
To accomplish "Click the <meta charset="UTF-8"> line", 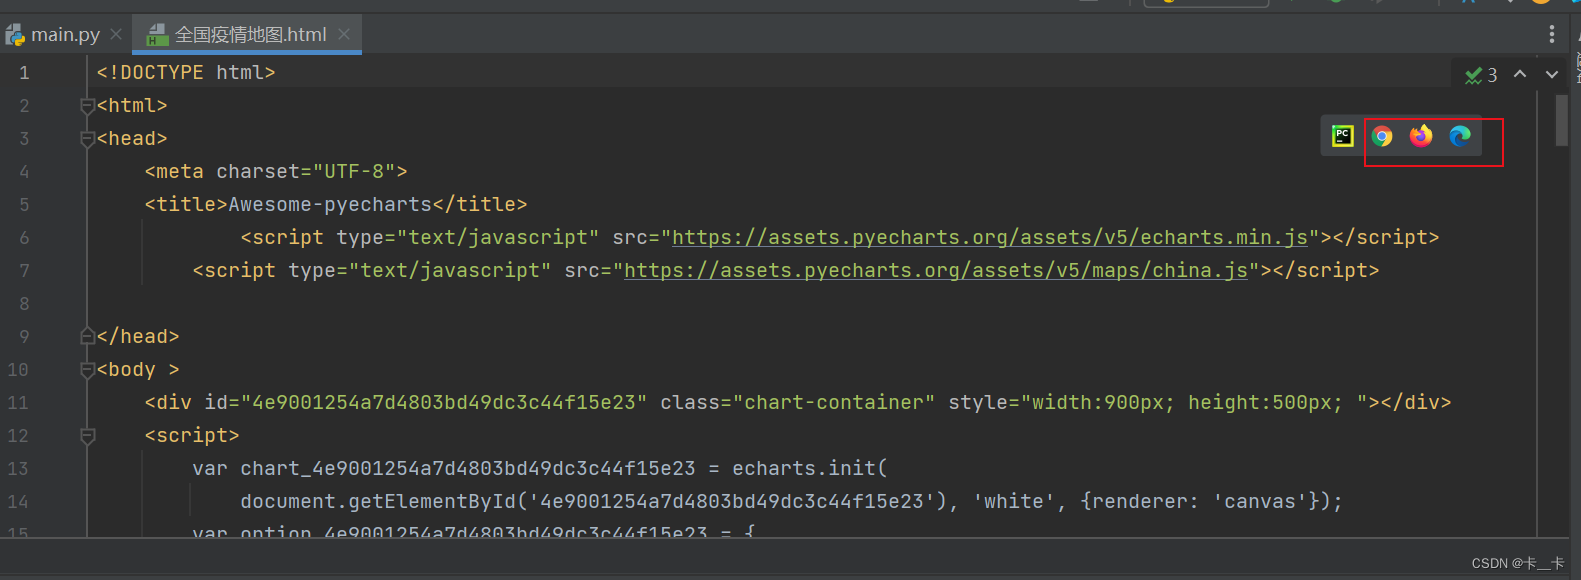I will point(276,172).
